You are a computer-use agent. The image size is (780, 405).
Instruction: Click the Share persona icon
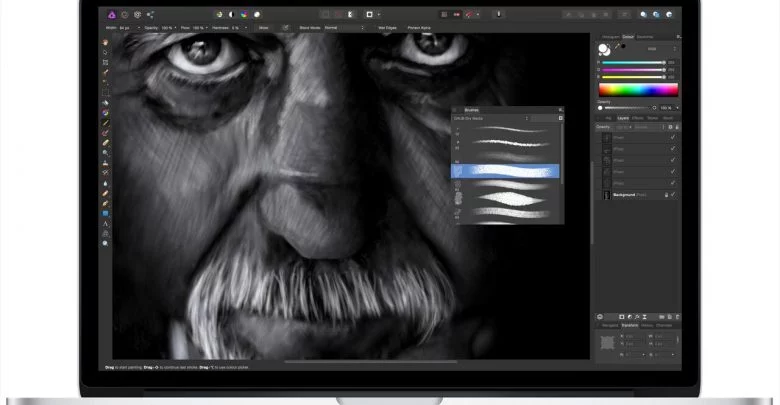[151, 15]
